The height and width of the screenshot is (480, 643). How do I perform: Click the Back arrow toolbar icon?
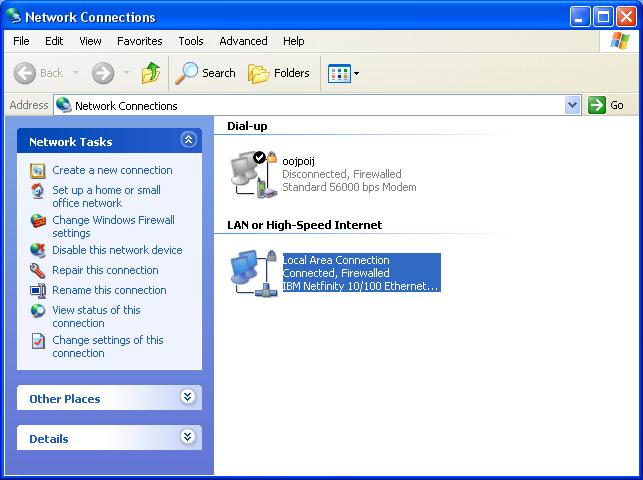click(x=25, y=73)
